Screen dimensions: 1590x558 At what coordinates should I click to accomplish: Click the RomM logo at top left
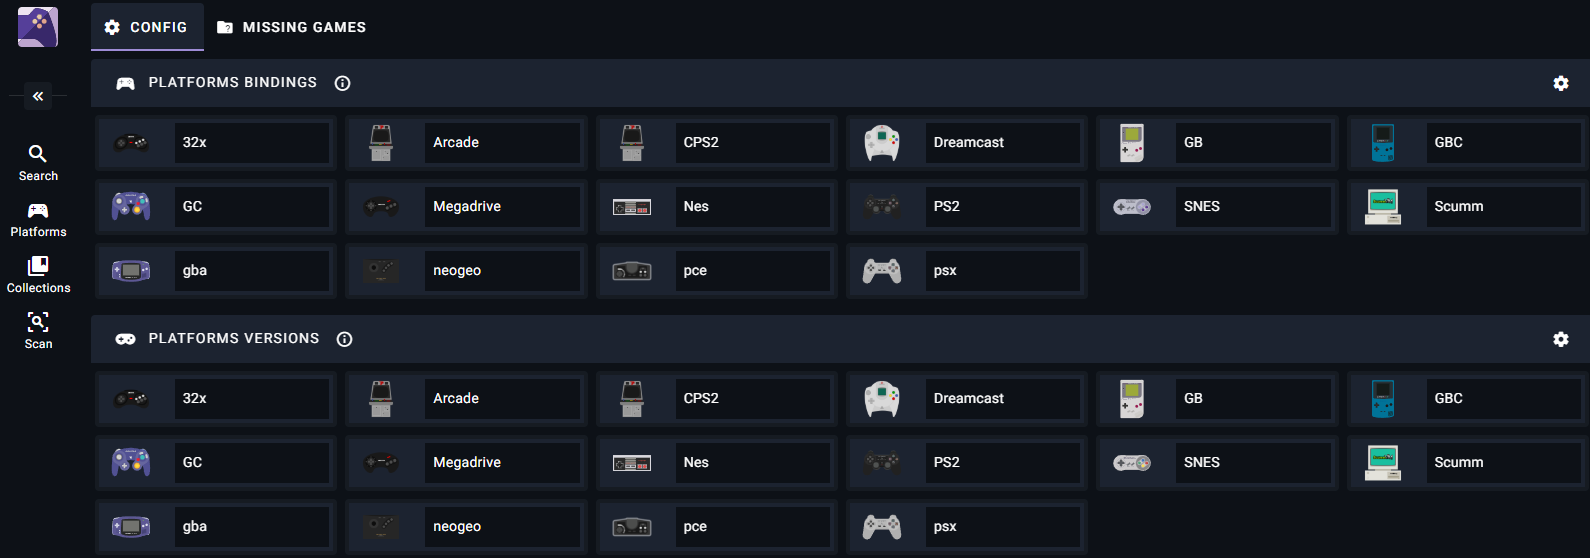(38, 27)
